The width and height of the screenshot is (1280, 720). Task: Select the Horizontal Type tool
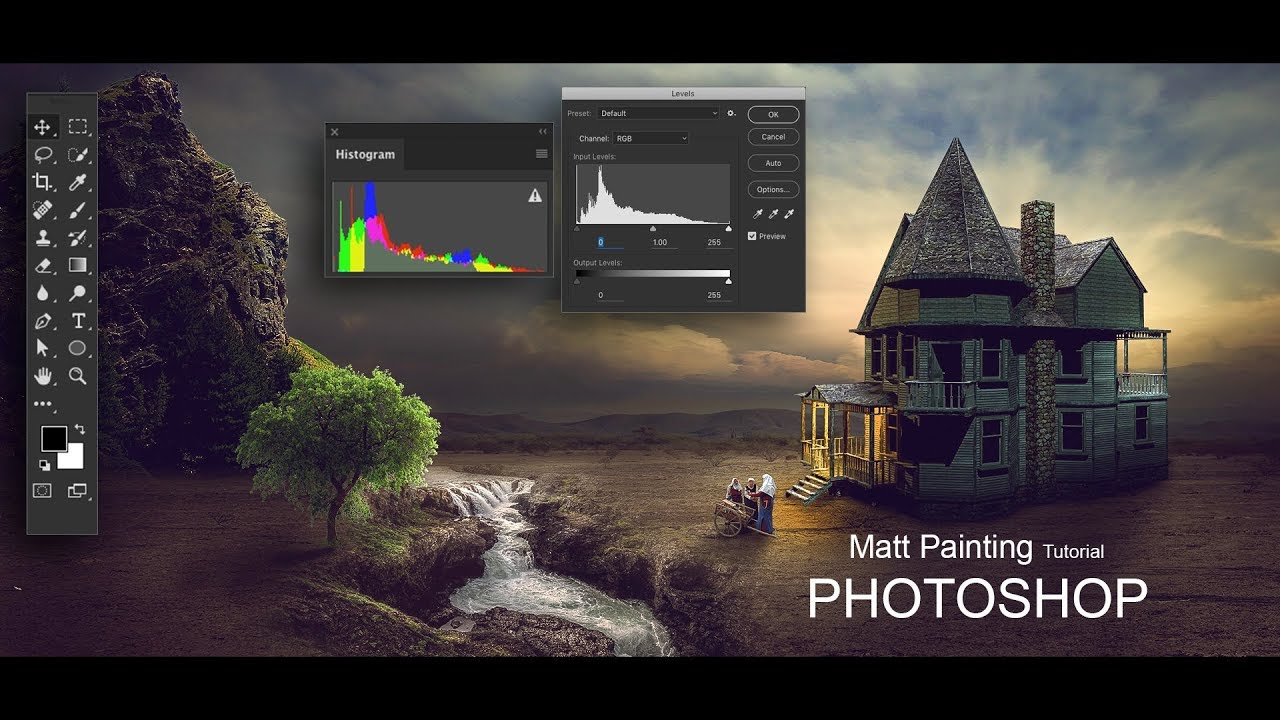[x=77, y=321]
